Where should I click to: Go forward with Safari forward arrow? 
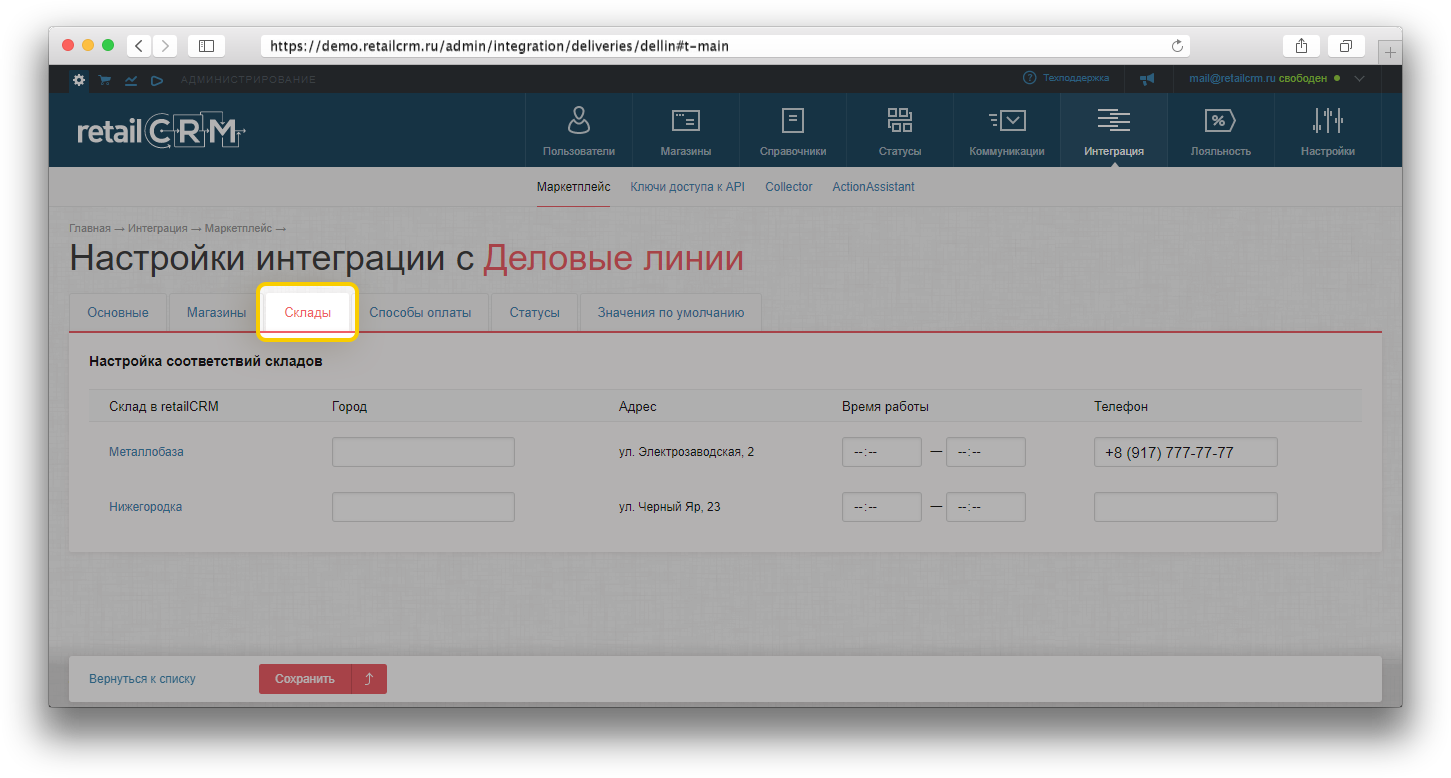pos(165,46)
